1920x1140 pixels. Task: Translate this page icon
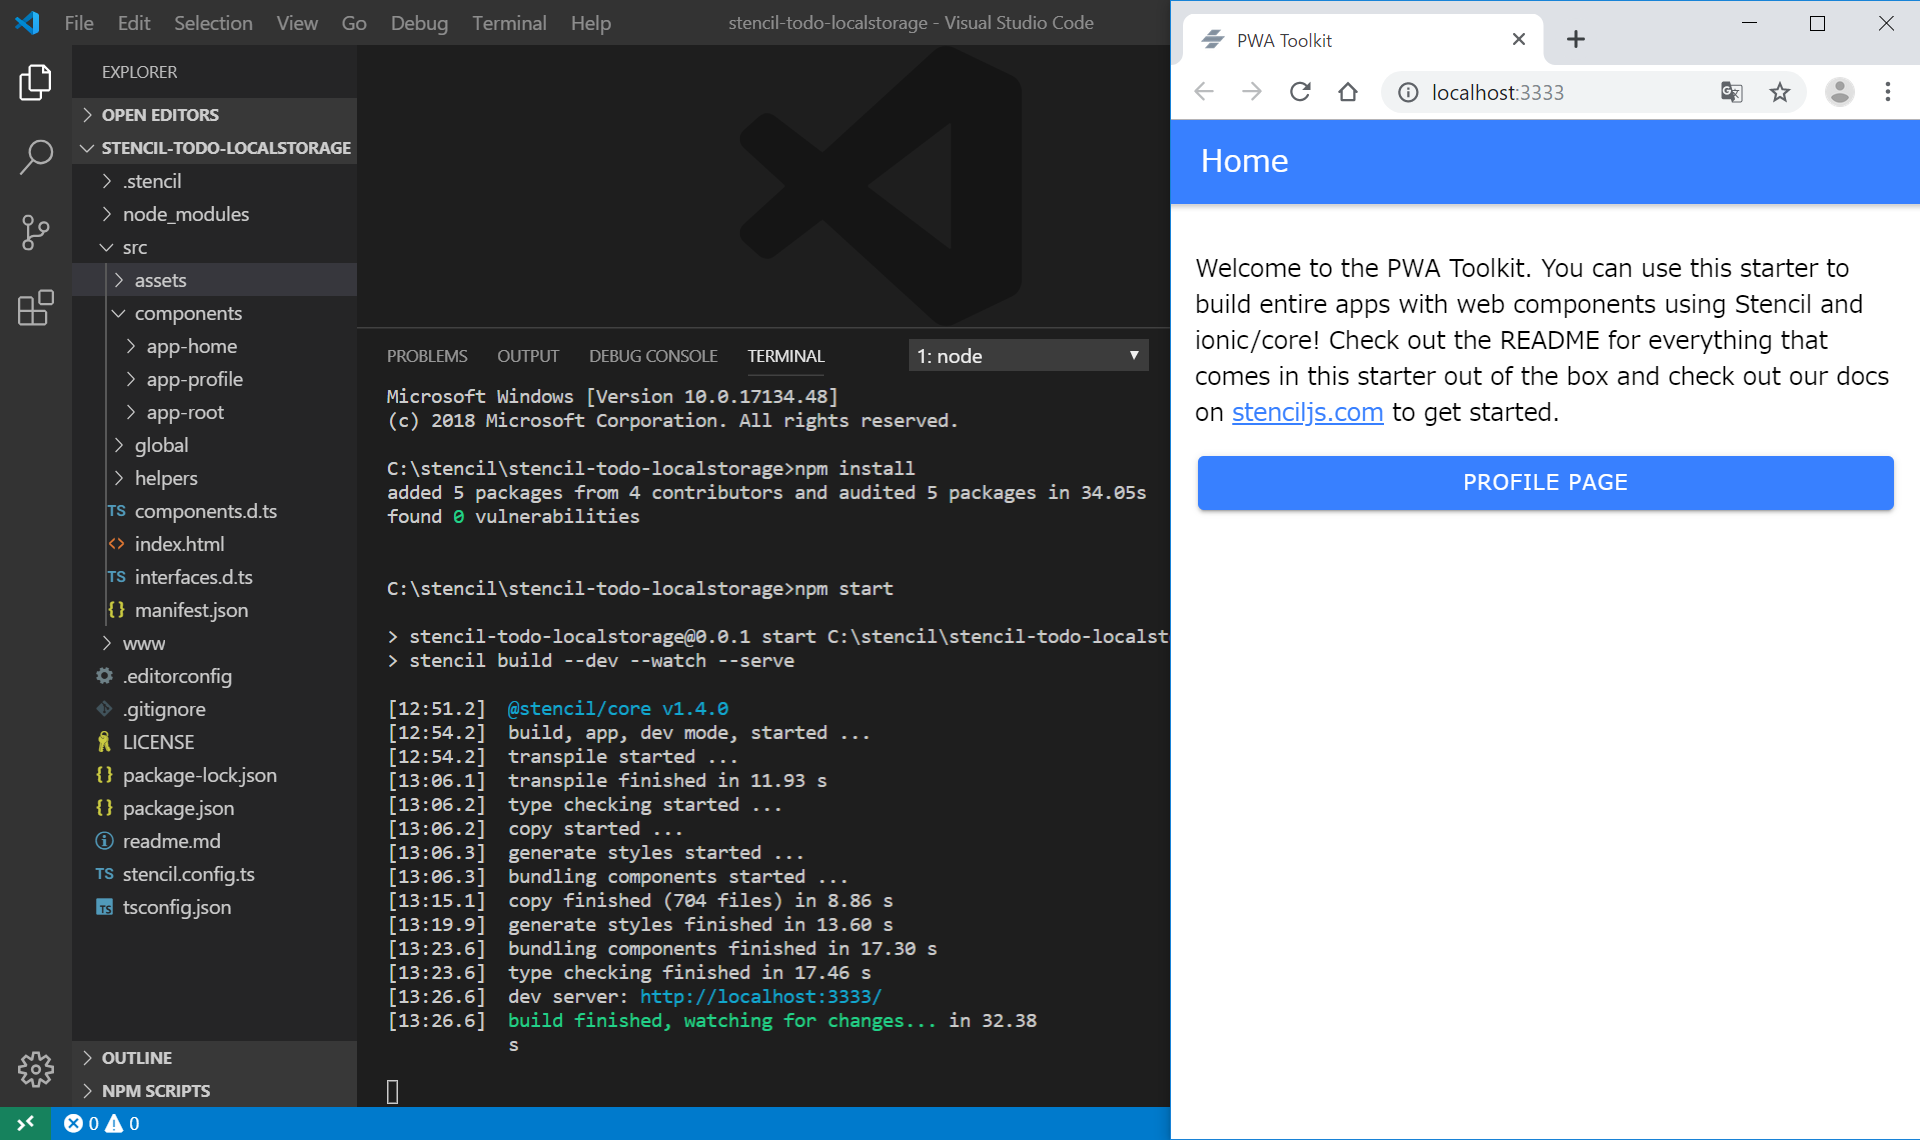tap(1731, 92)
